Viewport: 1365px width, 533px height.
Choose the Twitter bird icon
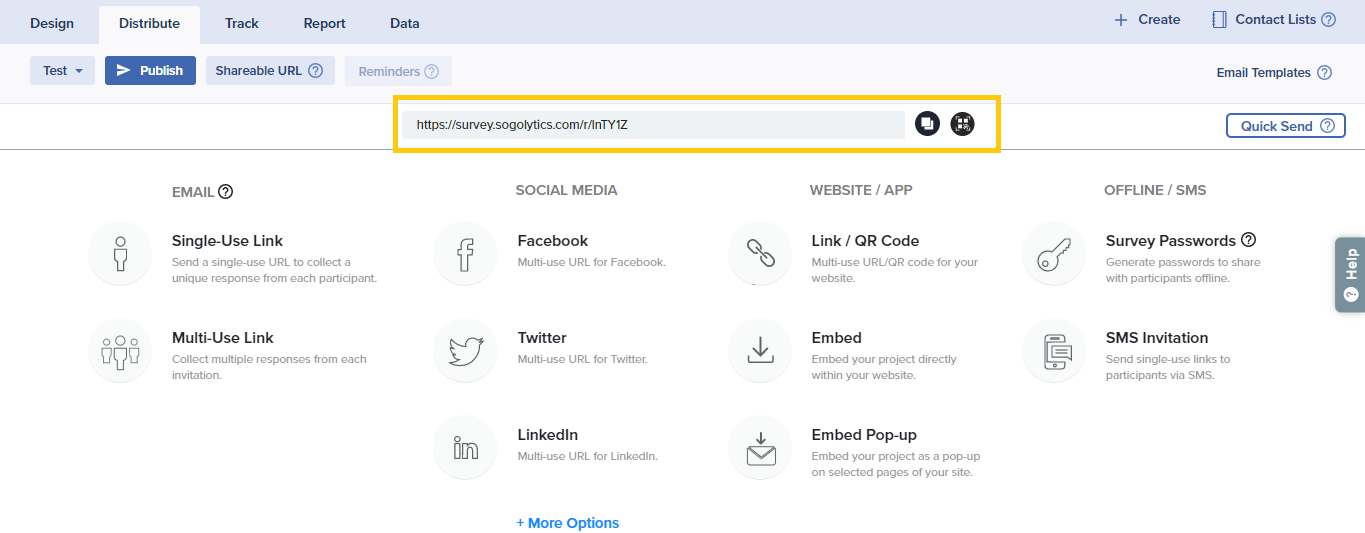pos(465,351)
